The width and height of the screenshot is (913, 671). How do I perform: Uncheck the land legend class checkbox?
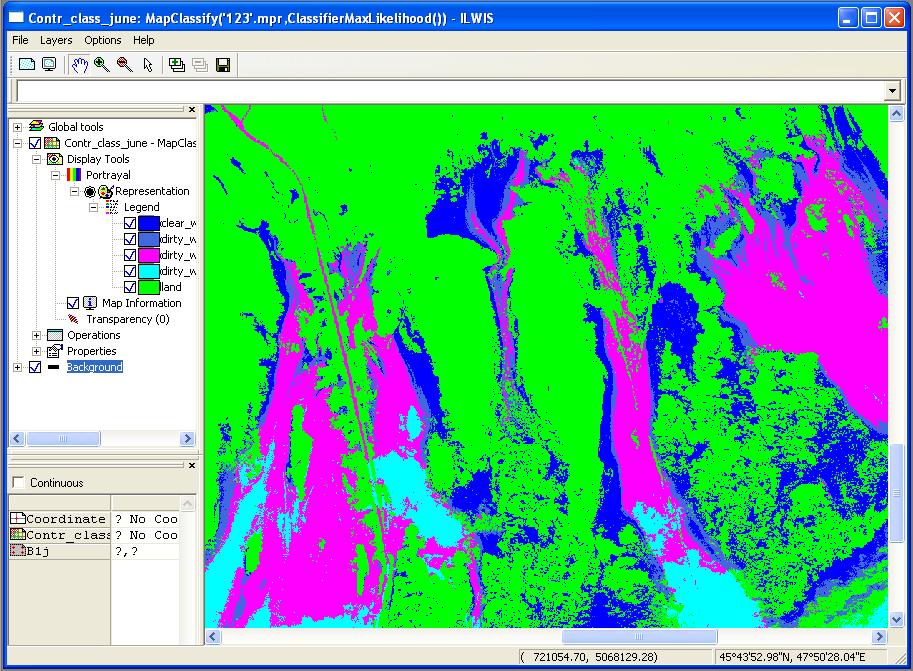pos(130,287)
